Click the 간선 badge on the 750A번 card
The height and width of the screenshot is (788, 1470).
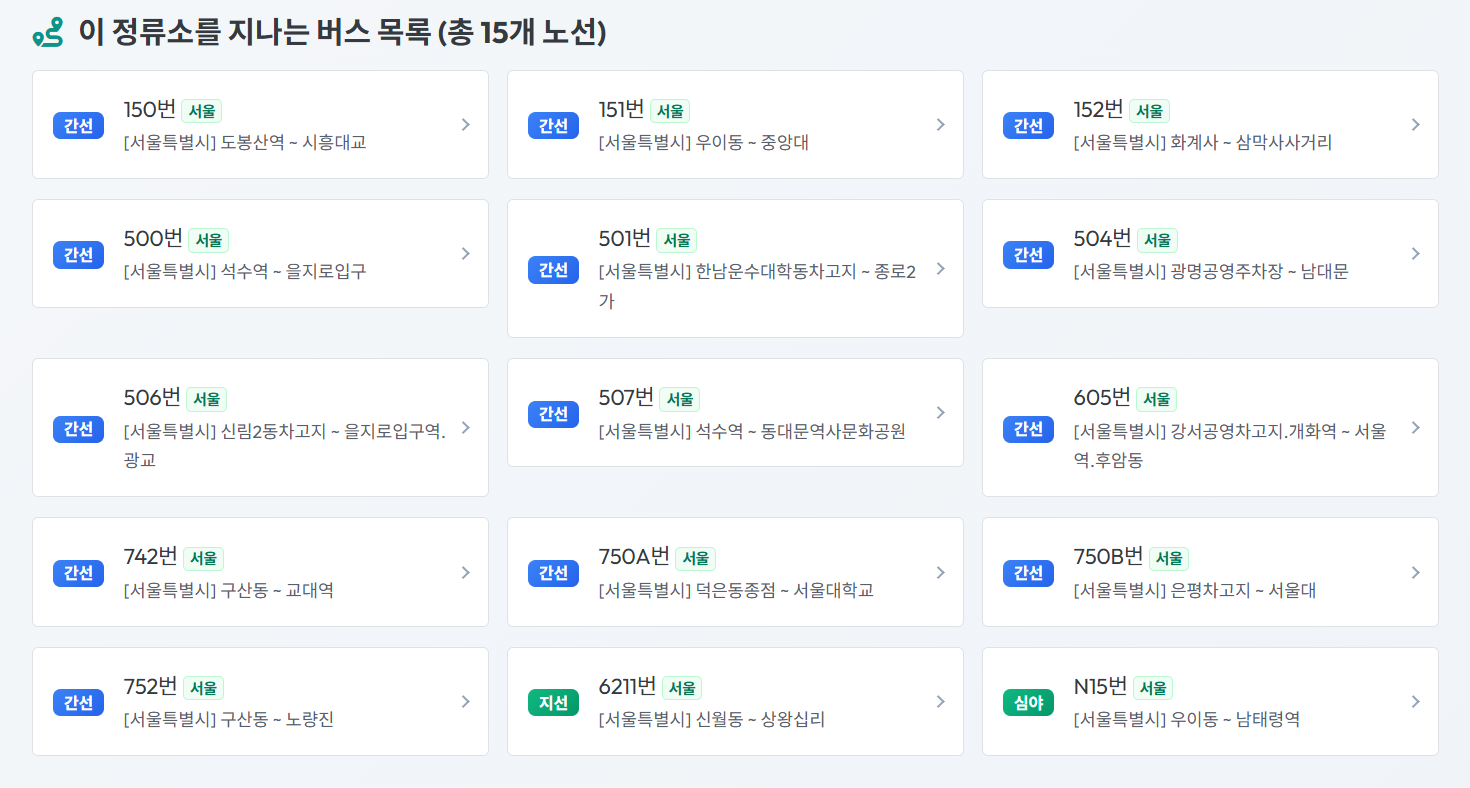click(x=553, y=572)
